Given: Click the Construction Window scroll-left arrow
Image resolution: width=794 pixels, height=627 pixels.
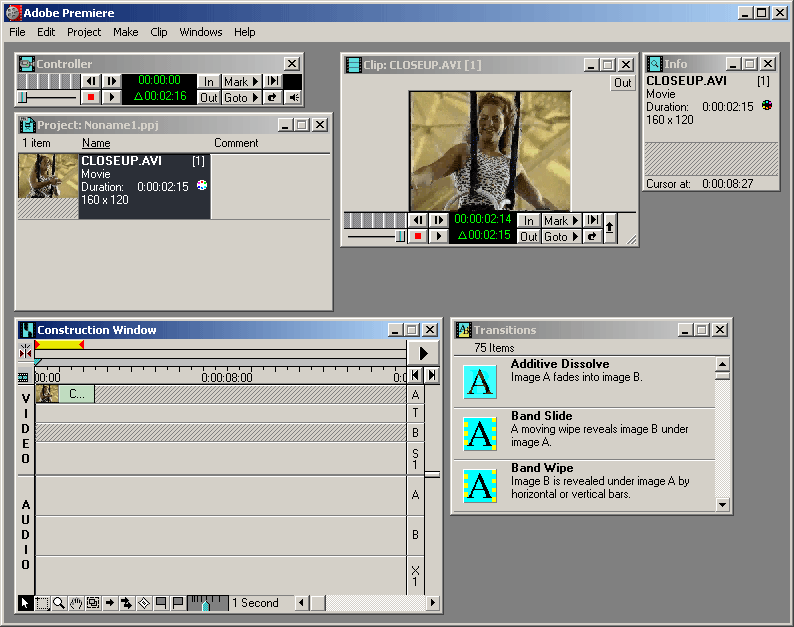Looking at the screenshot, I should coord(302,603).
